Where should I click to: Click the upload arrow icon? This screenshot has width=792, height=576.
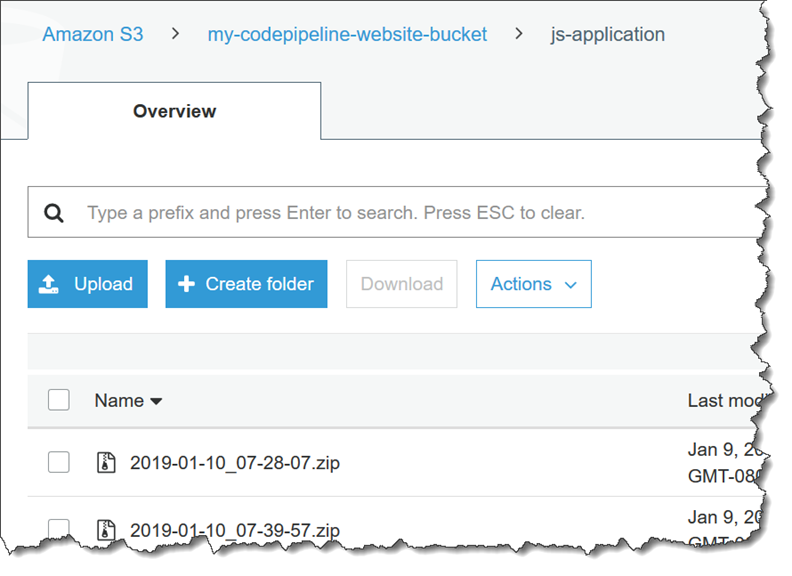[49, 285]
